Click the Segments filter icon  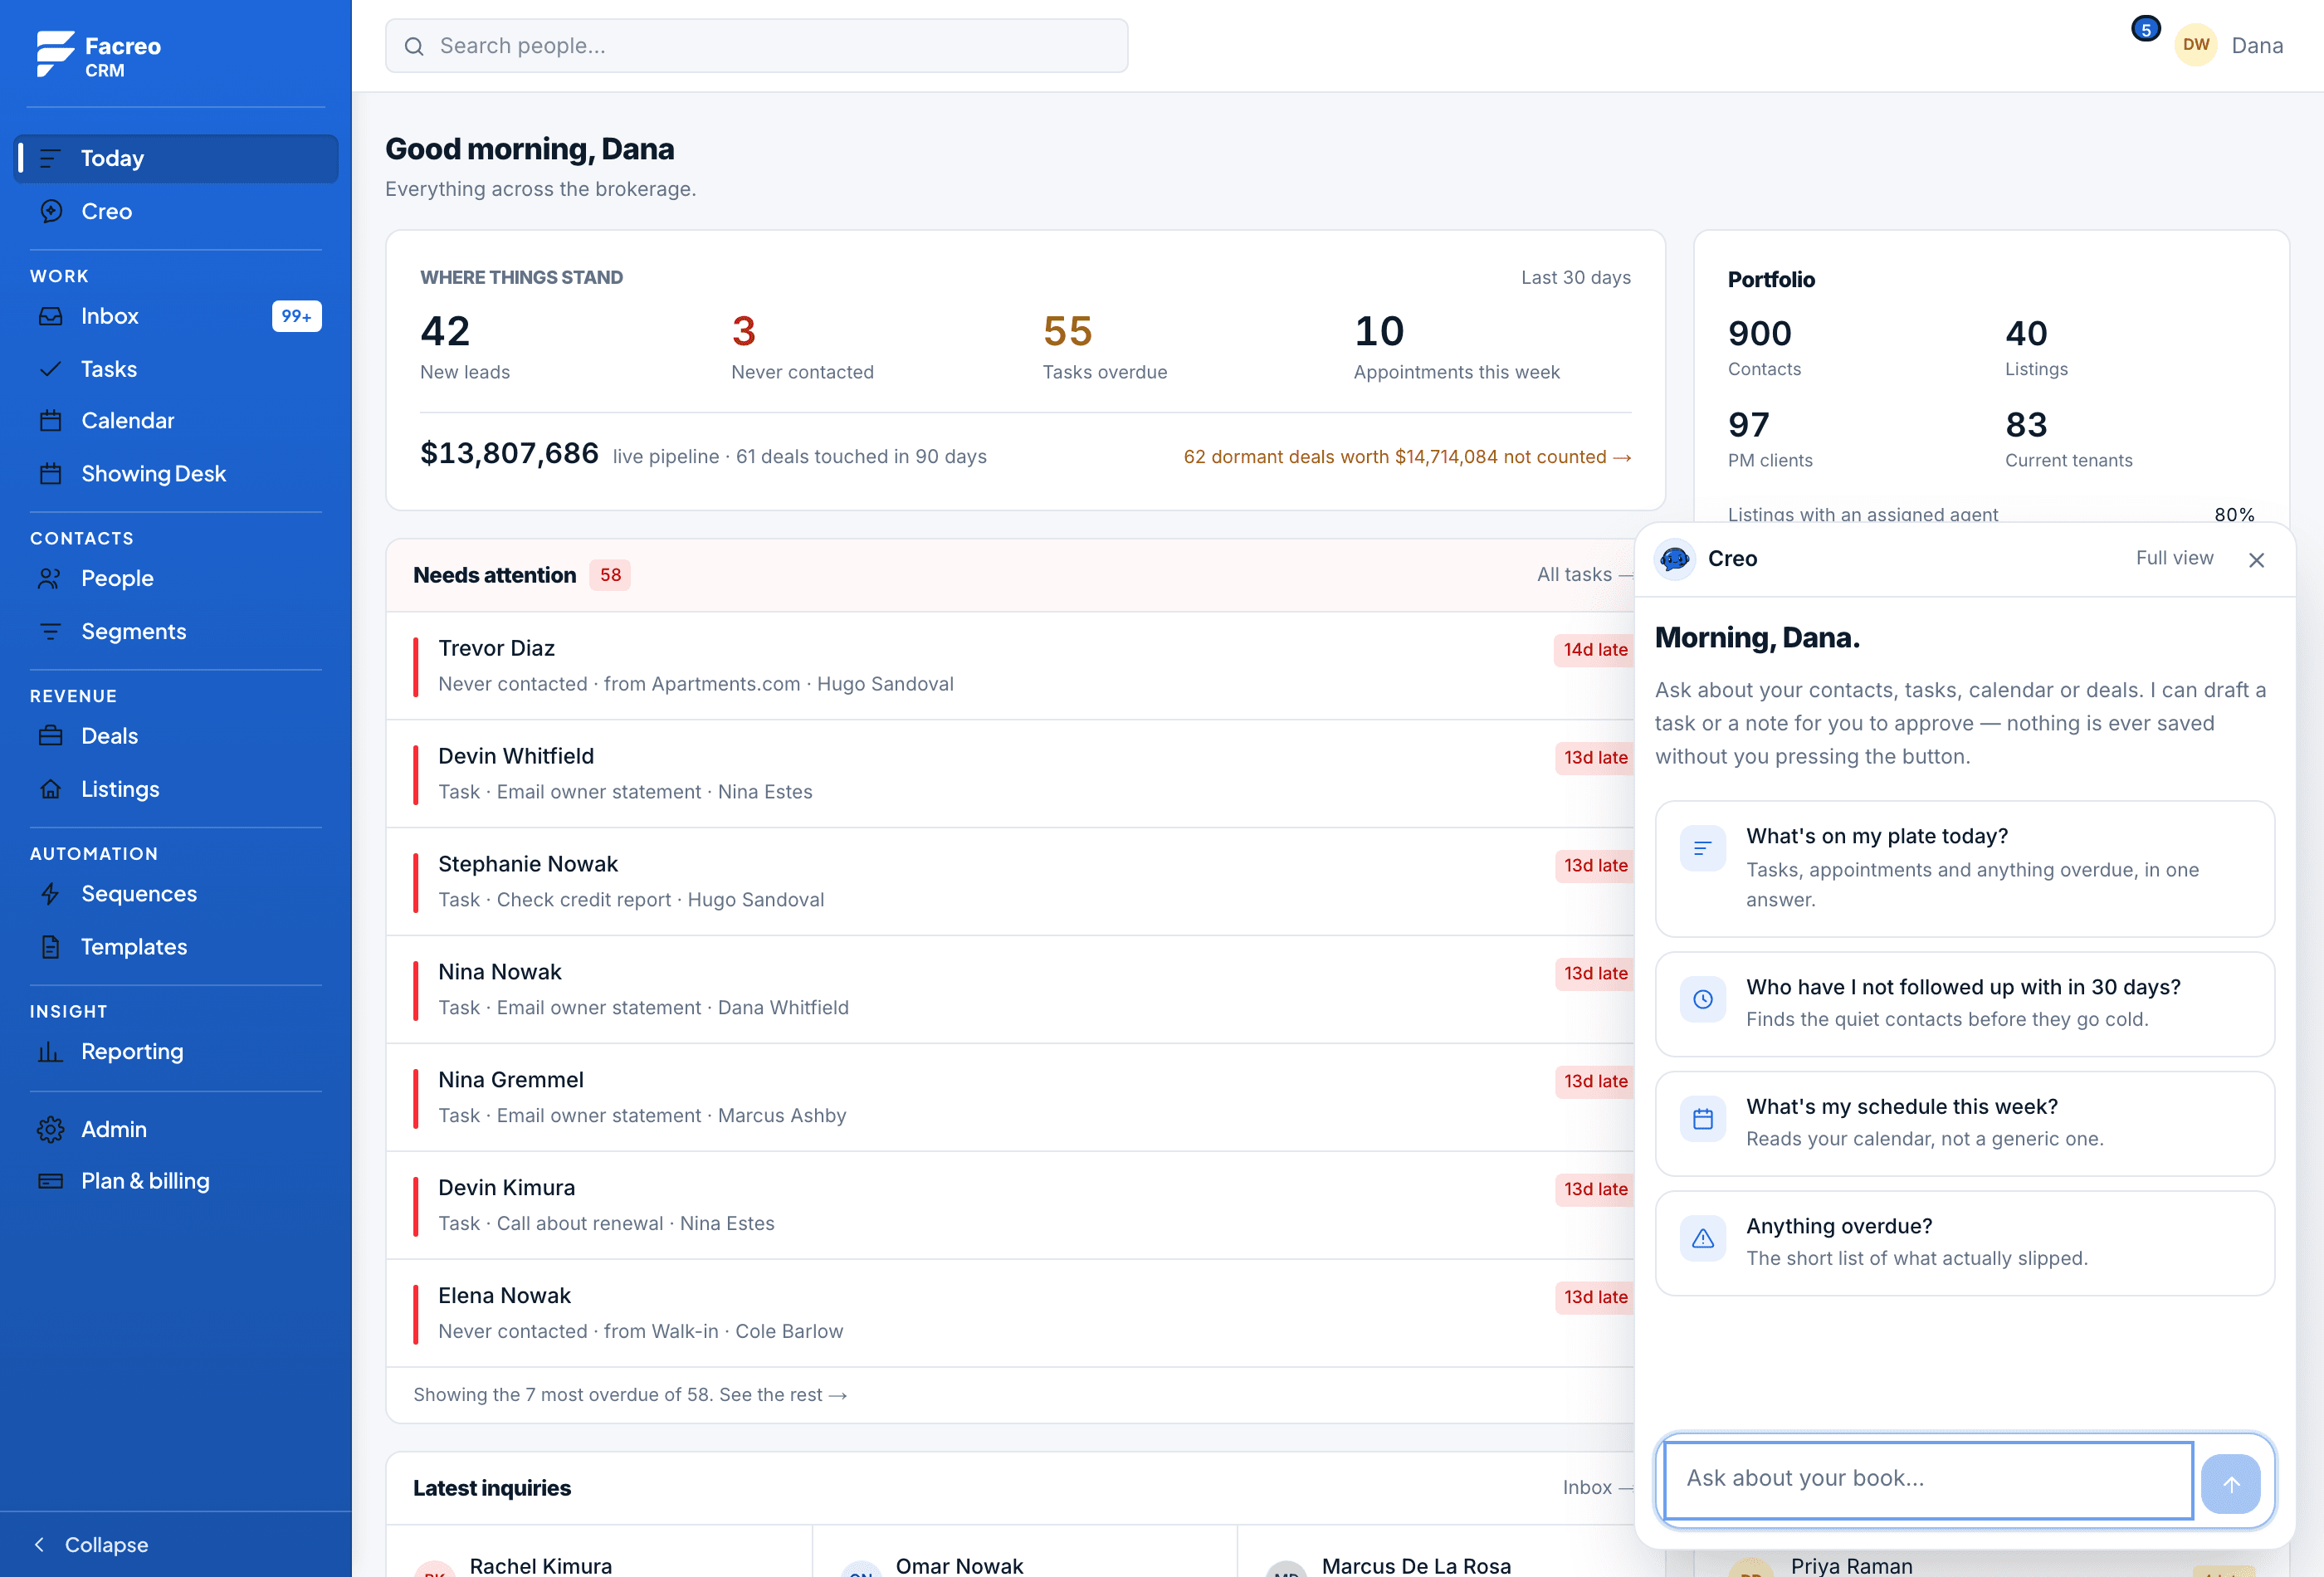click(50, 631)
